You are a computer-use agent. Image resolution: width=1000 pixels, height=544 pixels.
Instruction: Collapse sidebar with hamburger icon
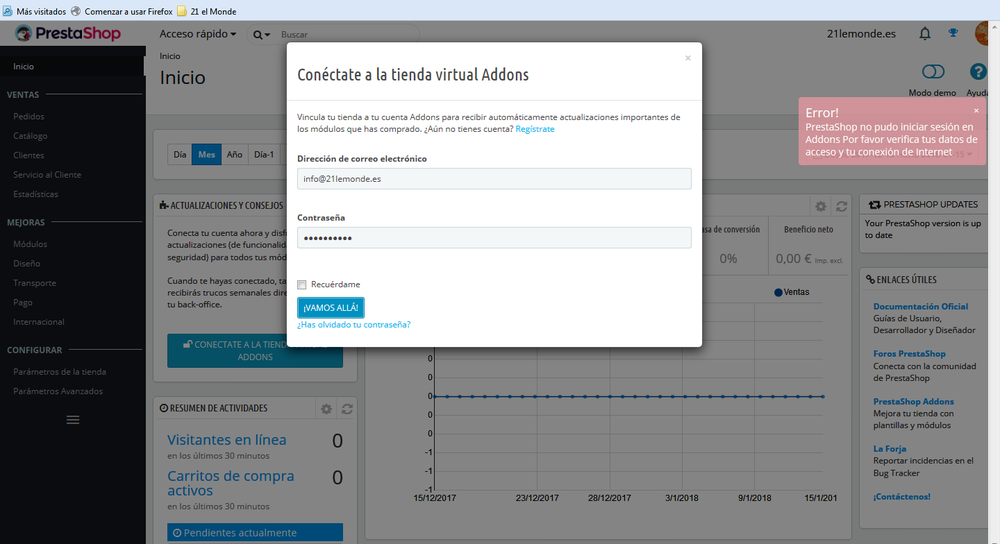point(73,420)
